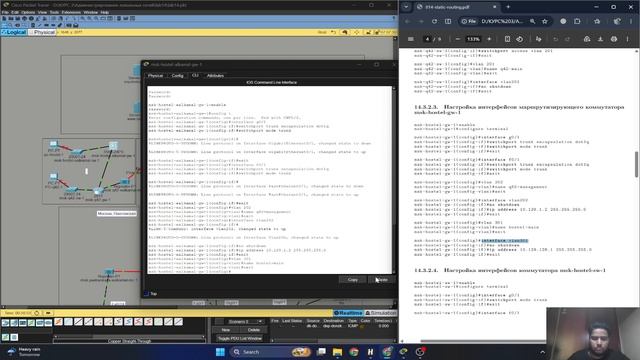This screenshot has height=360, width=640.
Task: Print the PDF with printer icon
Action: pos(614,39)
